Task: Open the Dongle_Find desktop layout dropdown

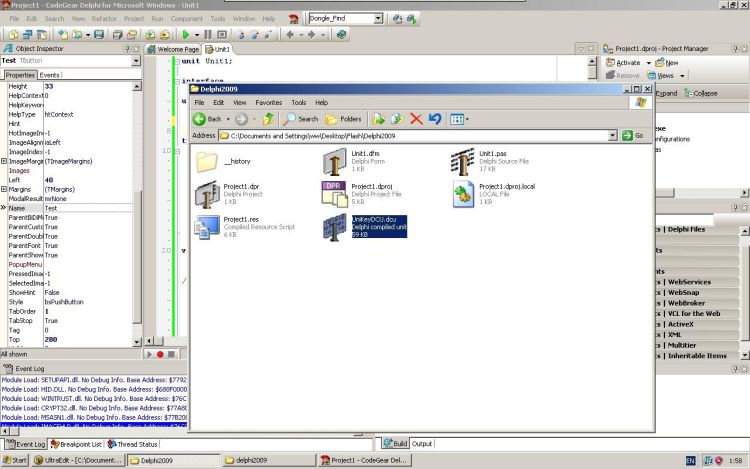Action: tap(378, 19)
